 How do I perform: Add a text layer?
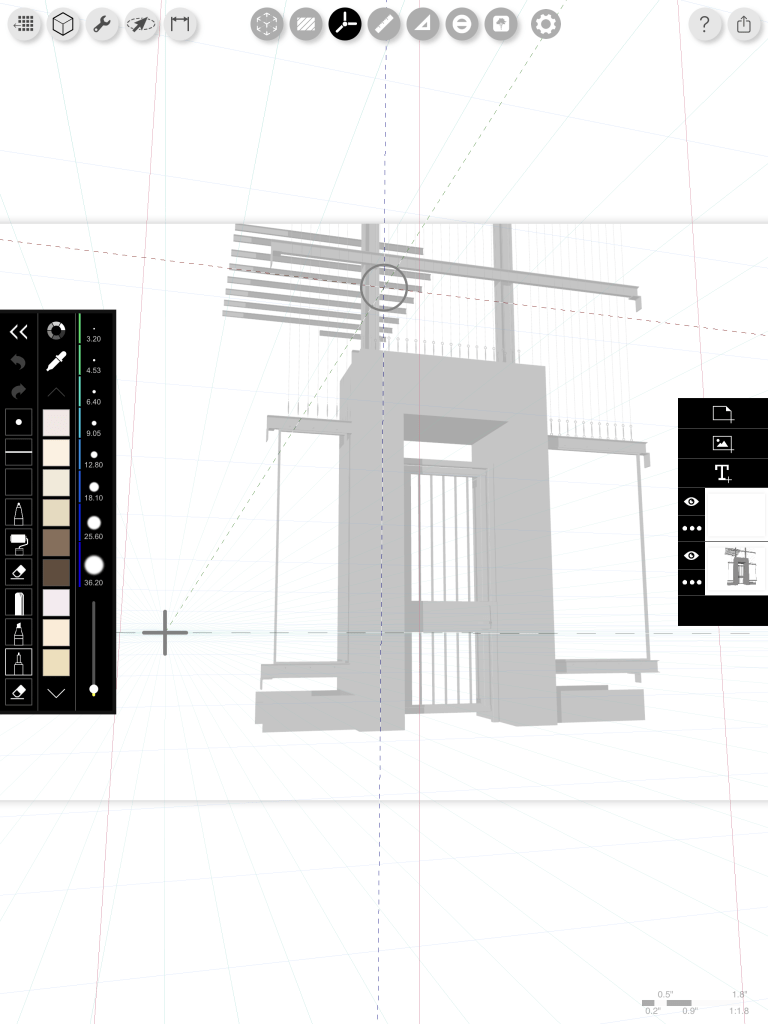723,473
